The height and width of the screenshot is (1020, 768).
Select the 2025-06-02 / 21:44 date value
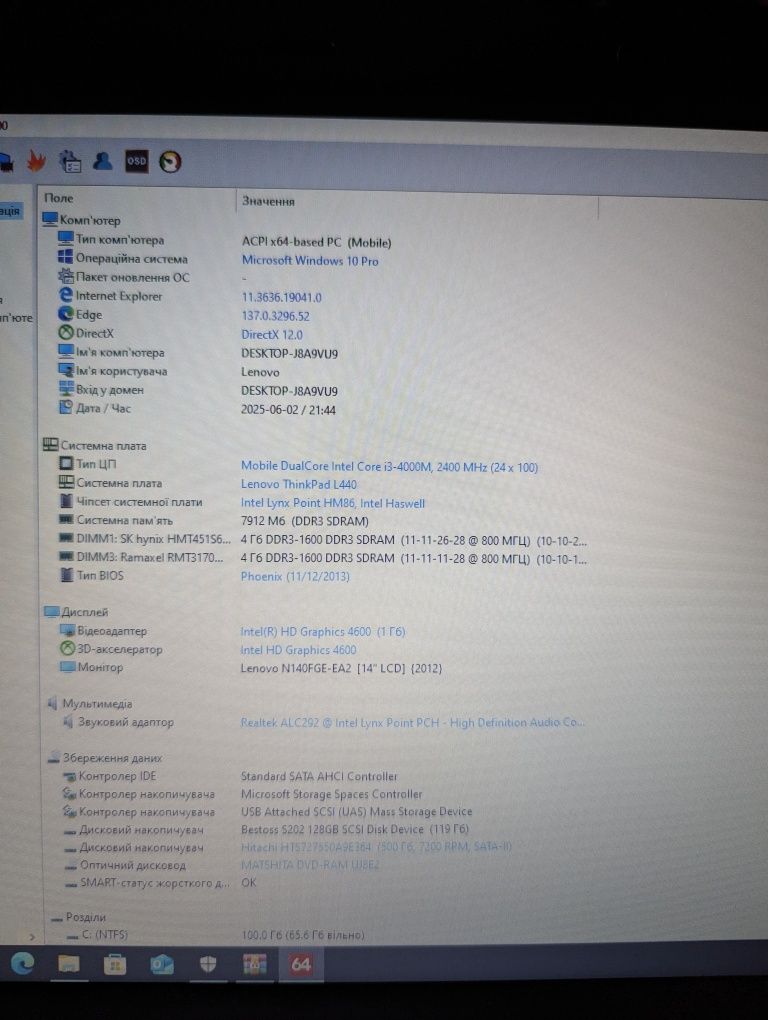(x=288, y=409)
